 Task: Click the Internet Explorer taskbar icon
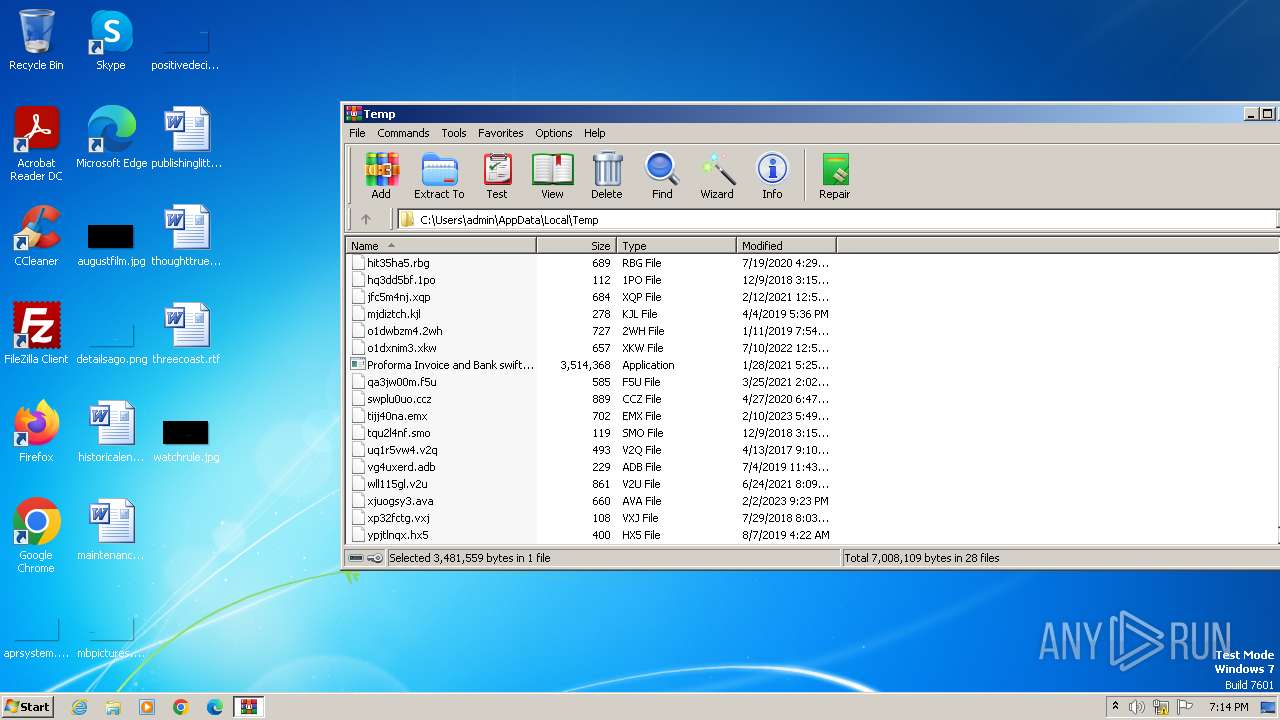click(79, 707)
